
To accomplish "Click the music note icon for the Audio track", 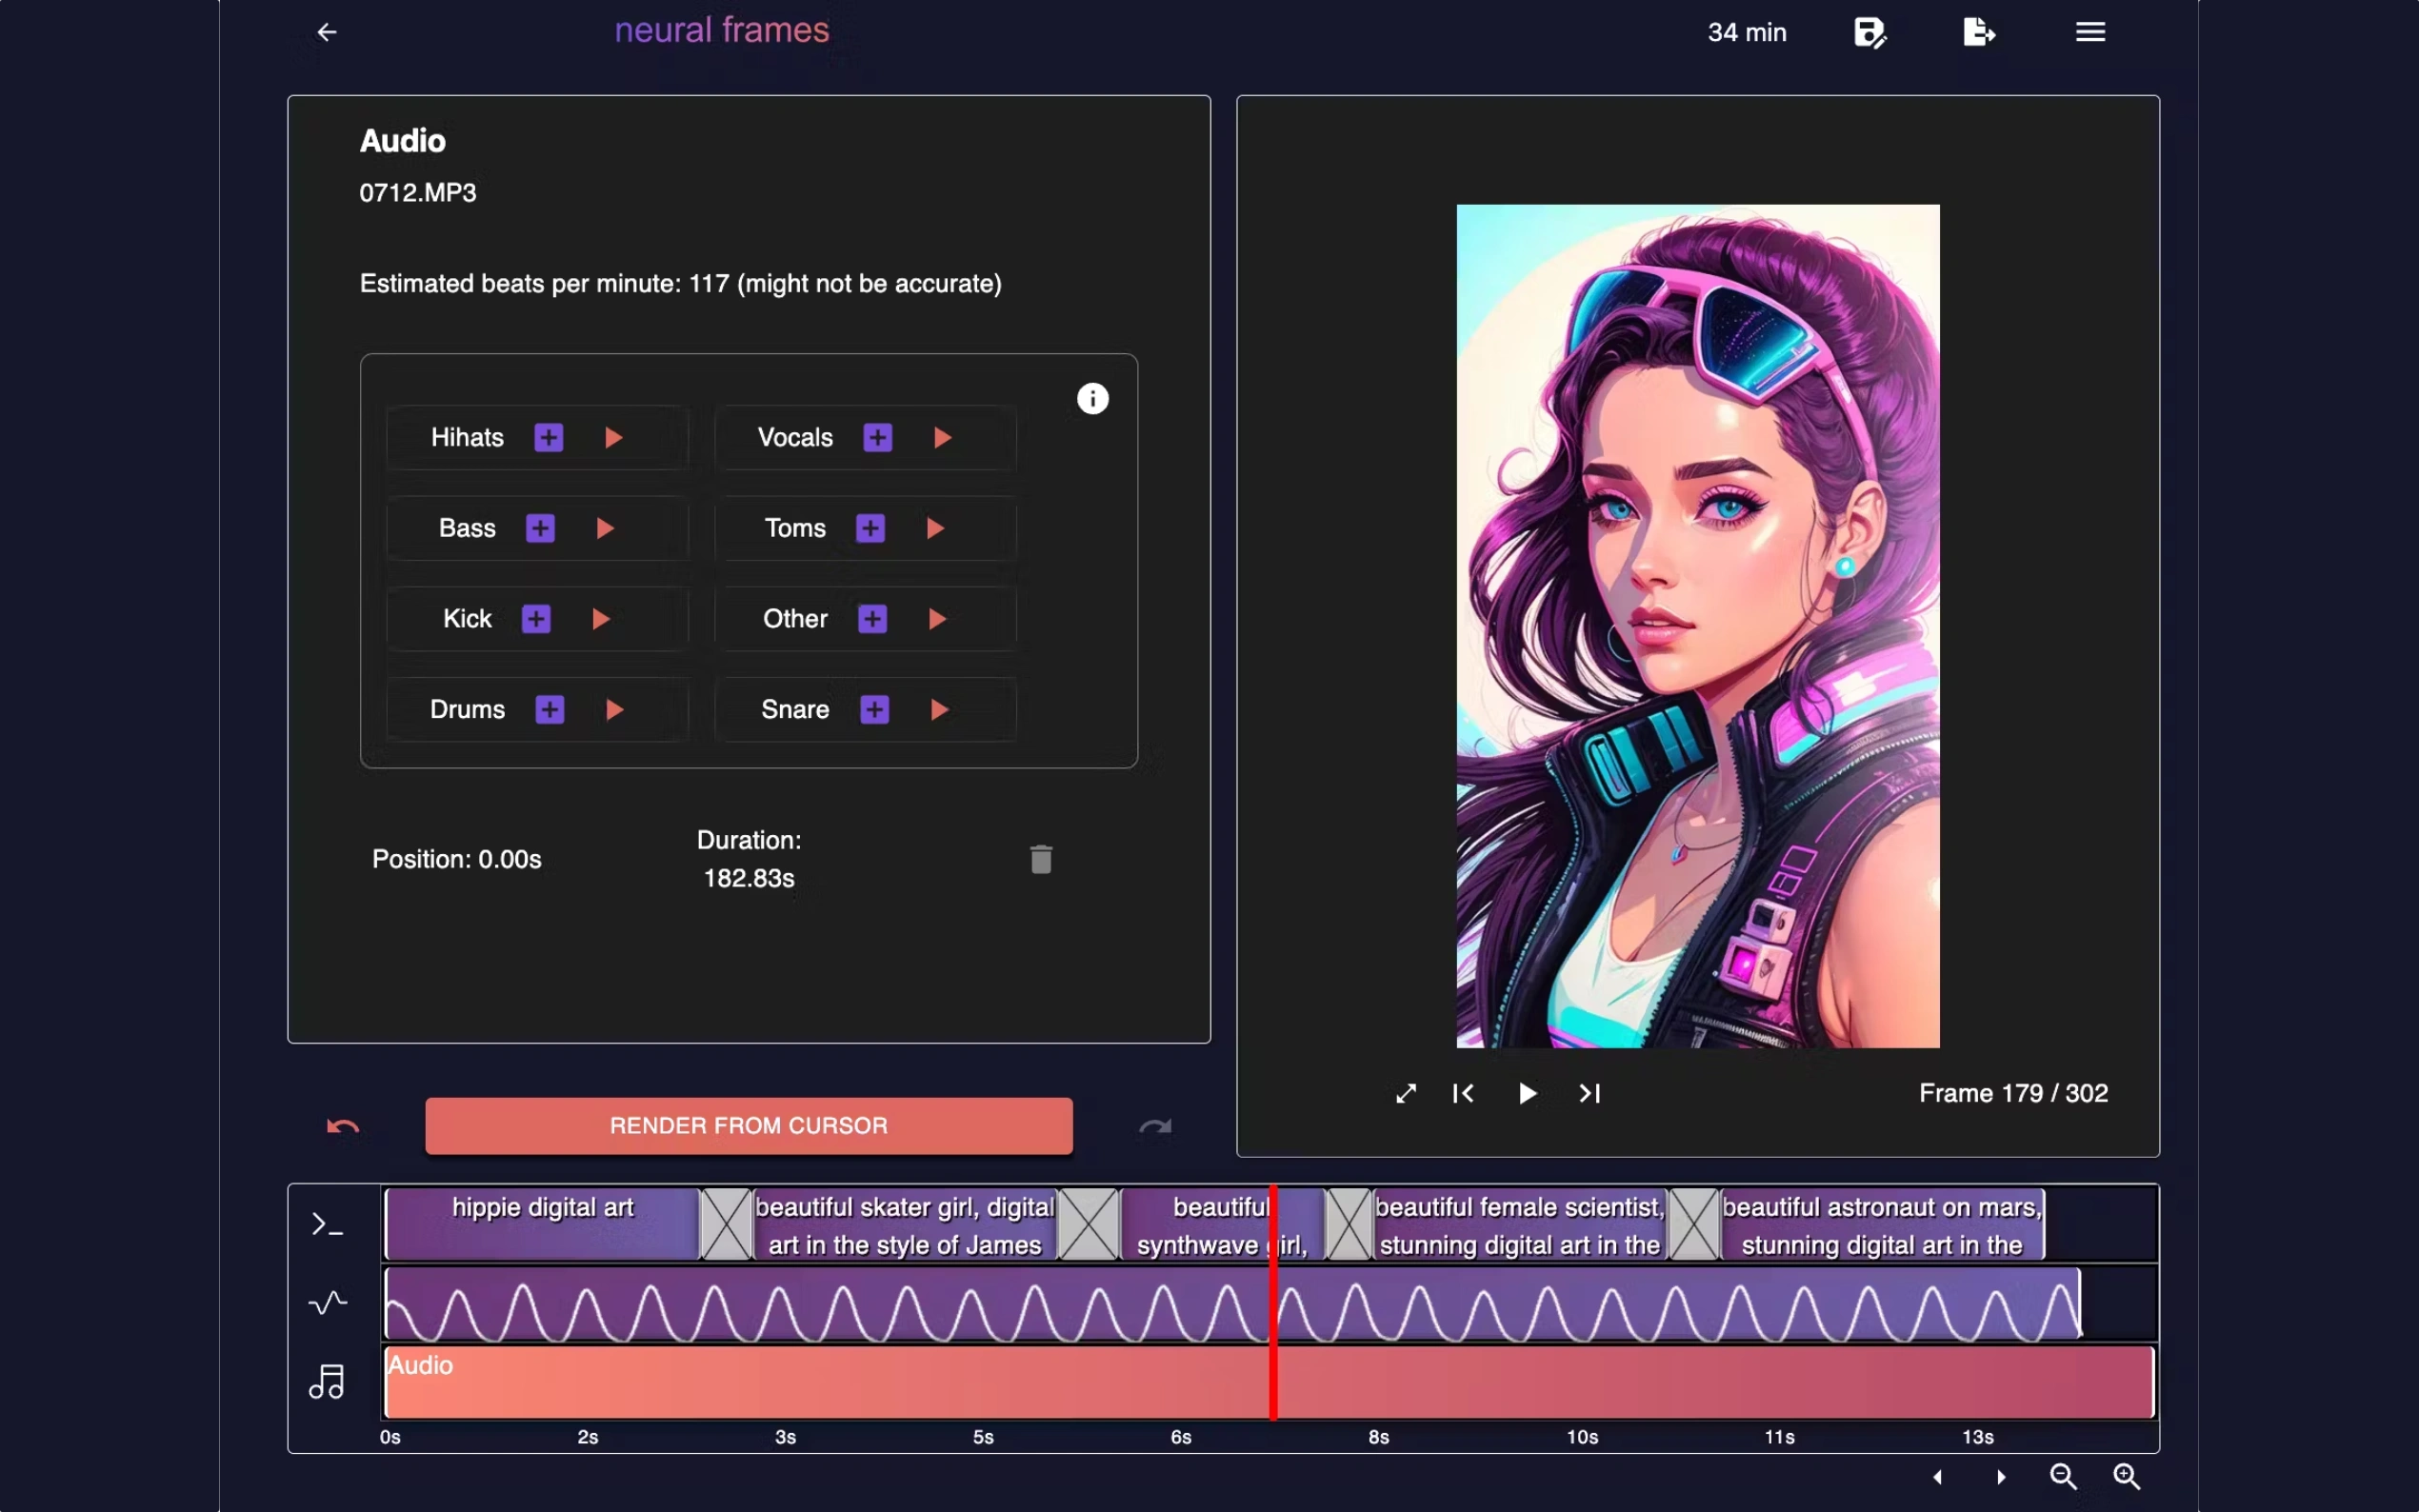I will (326, 1381).
